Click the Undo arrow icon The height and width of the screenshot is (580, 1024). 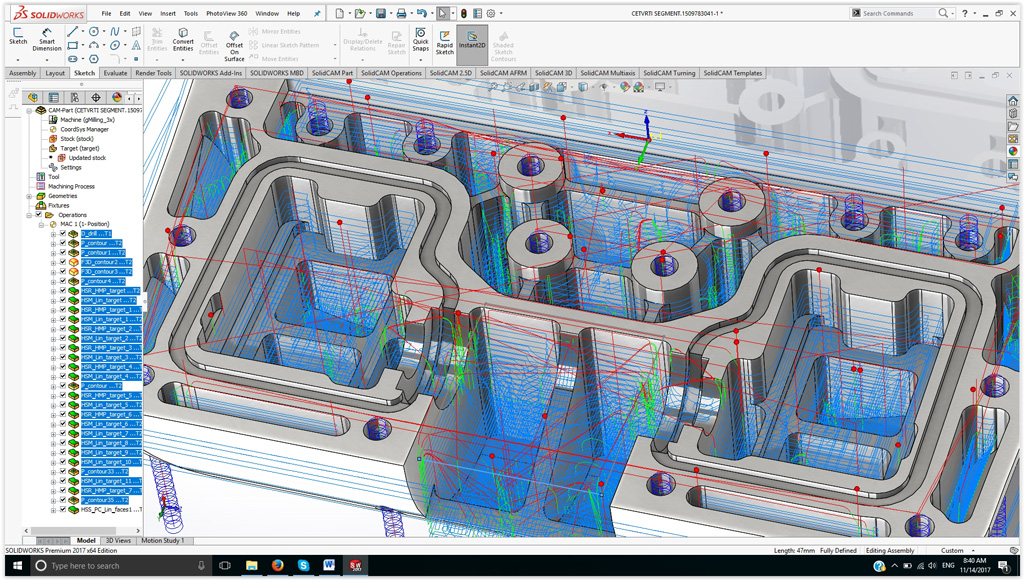[x=422, y=13]
